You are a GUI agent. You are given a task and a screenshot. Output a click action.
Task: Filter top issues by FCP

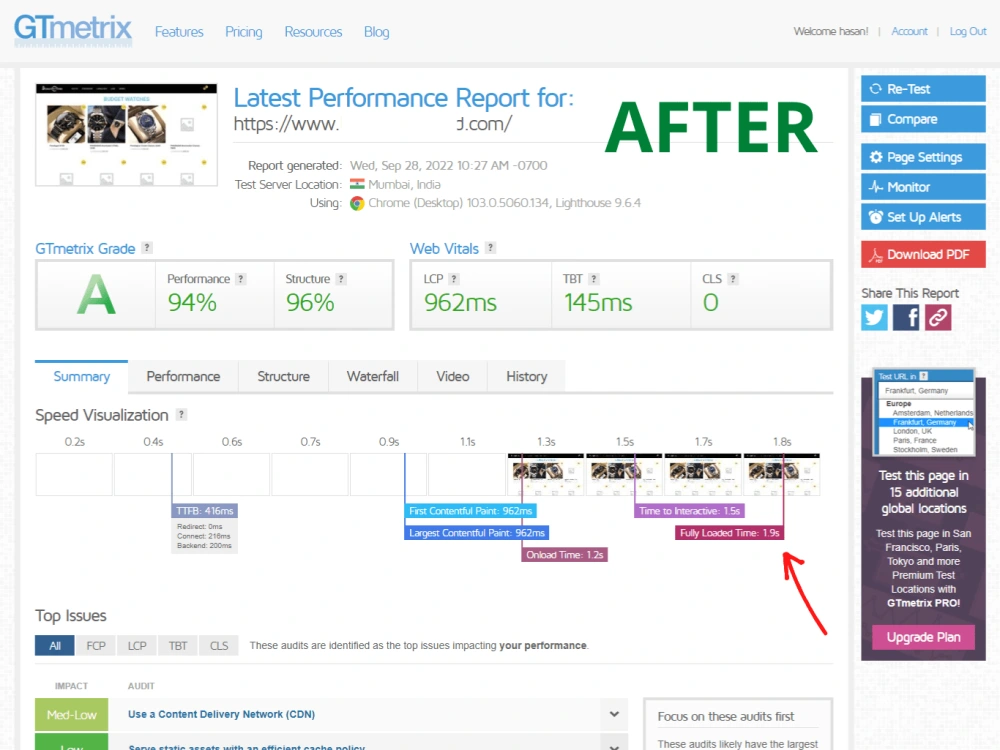coord(95,645)
